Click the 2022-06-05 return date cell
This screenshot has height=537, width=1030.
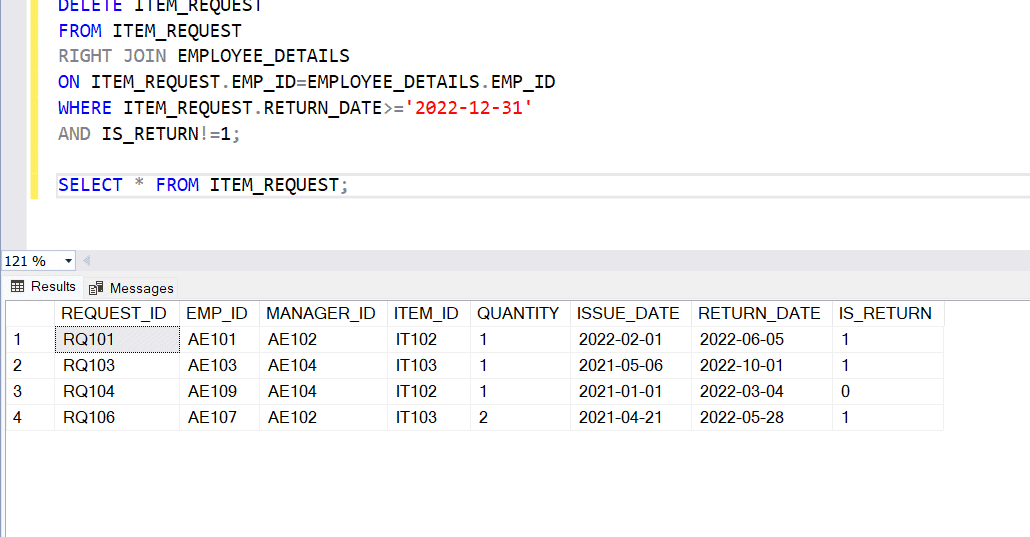762,340
